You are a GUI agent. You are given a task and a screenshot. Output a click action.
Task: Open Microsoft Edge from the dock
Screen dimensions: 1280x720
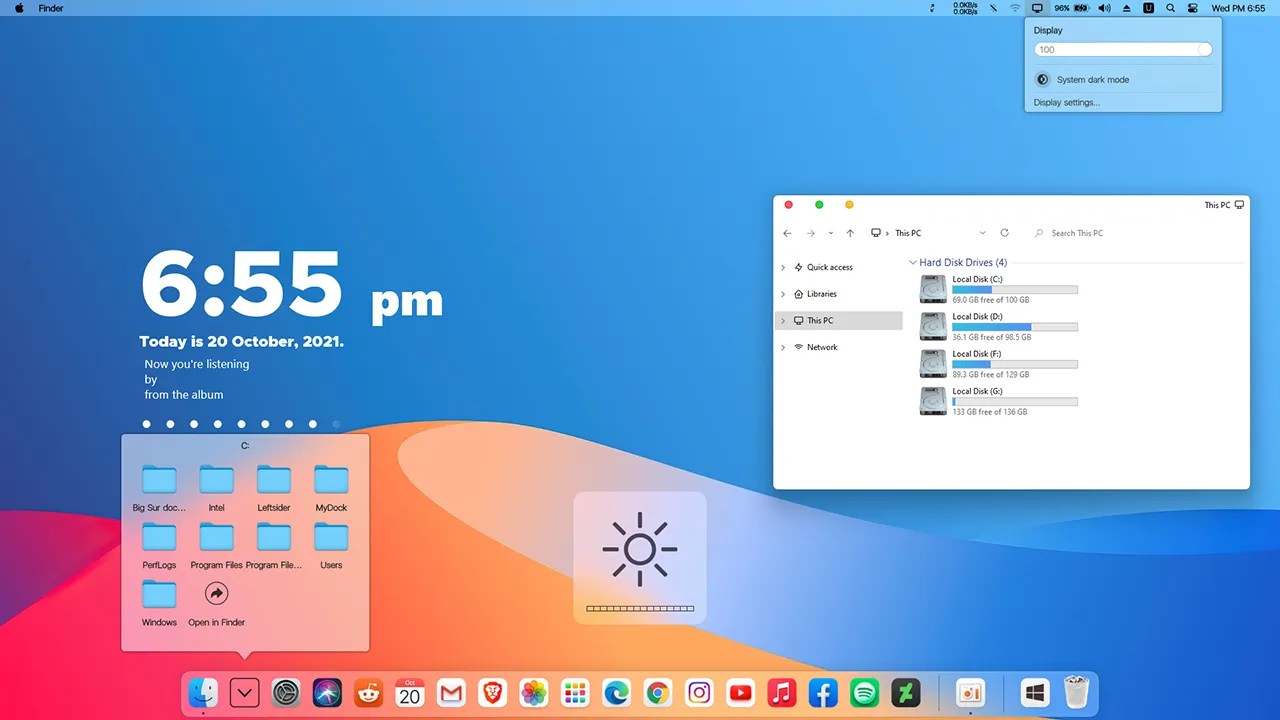(x=616, y=692)
